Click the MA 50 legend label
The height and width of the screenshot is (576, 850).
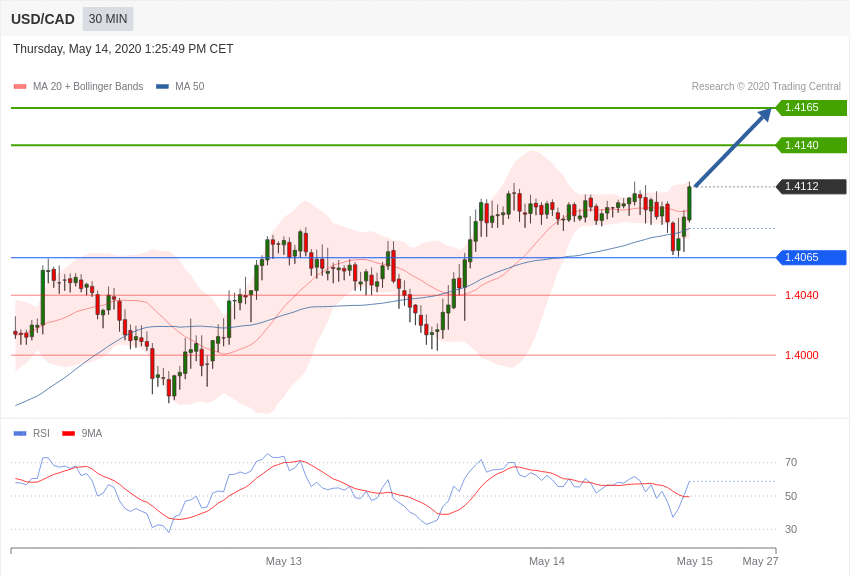pos(190,86)
